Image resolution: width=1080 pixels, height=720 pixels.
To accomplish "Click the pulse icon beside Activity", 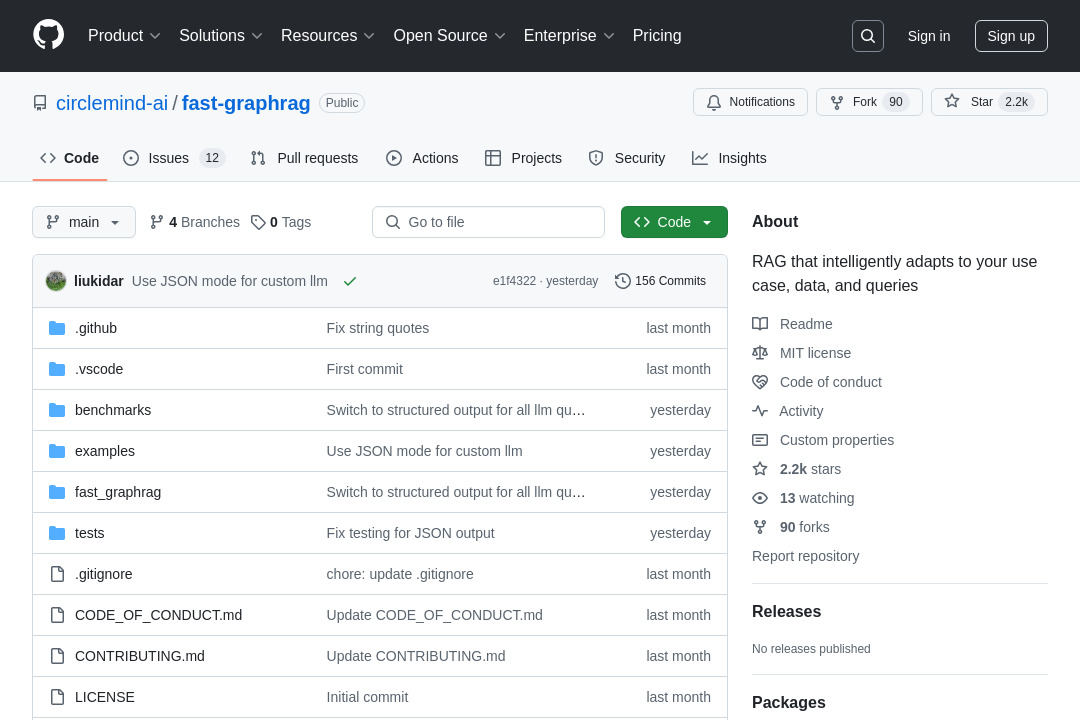I will pos(760,411).
